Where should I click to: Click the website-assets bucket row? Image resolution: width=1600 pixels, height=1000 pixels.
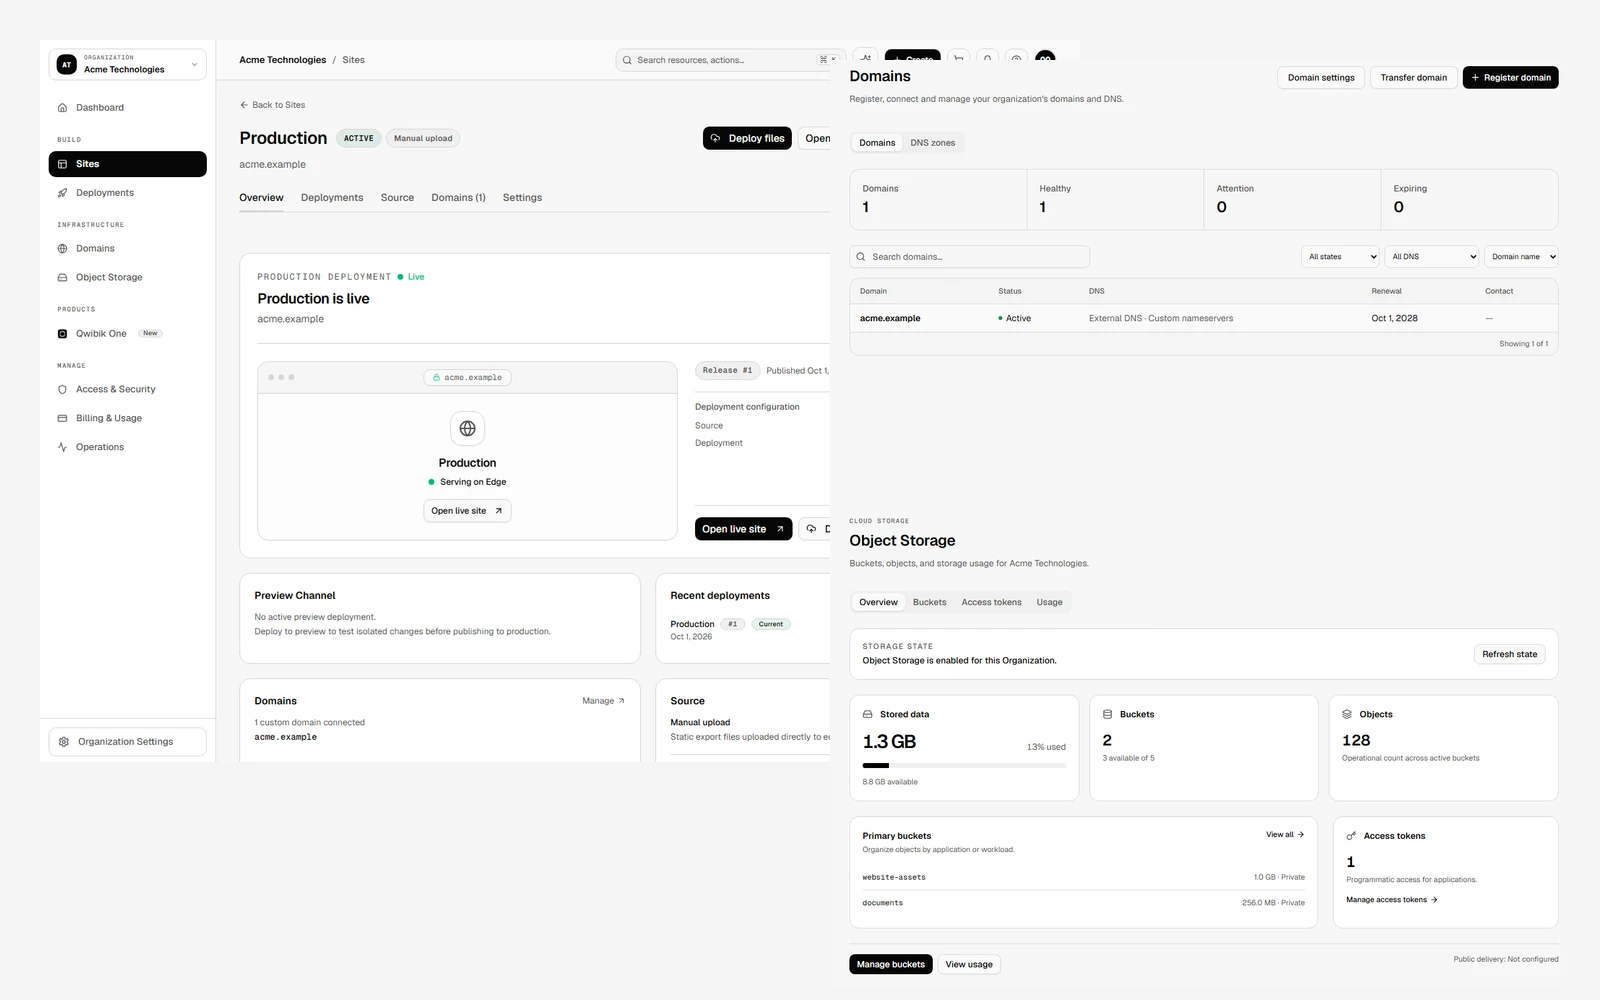(x=1083, y=877)
